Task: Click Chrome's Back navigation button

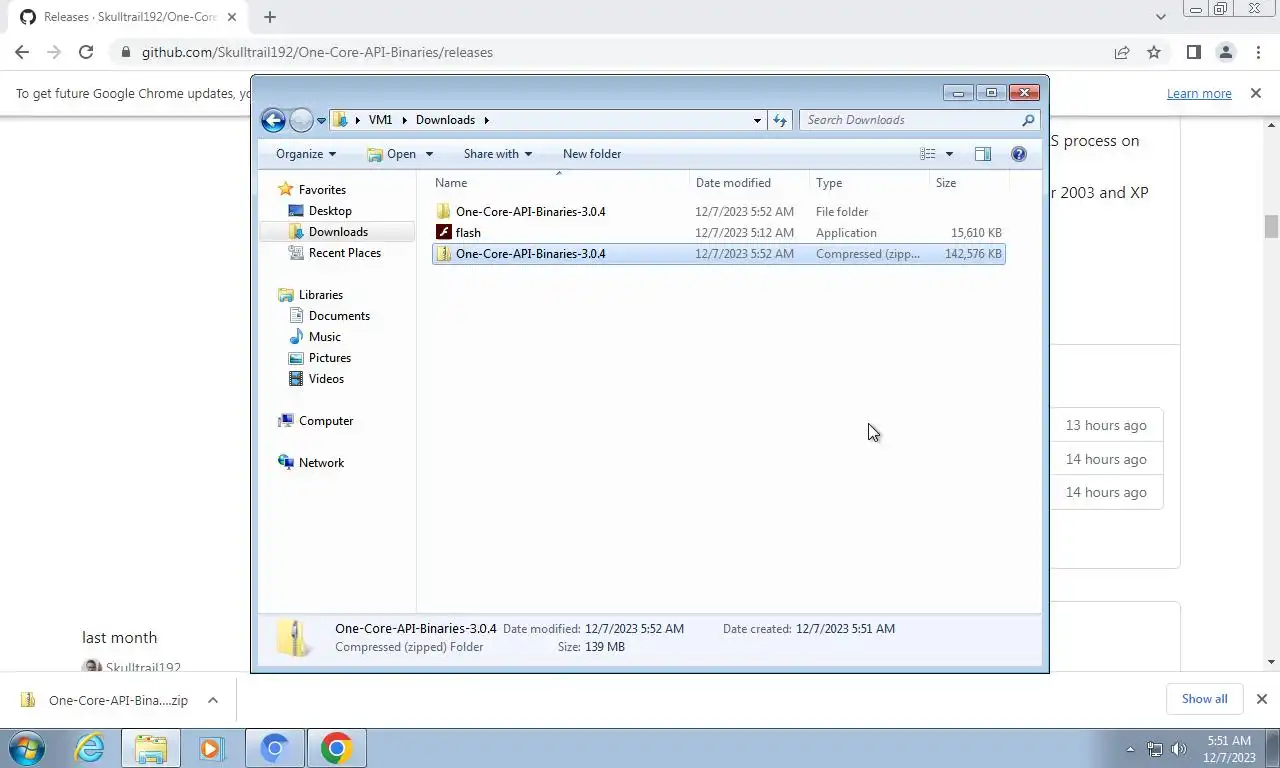Action: (x=22, y=52)
